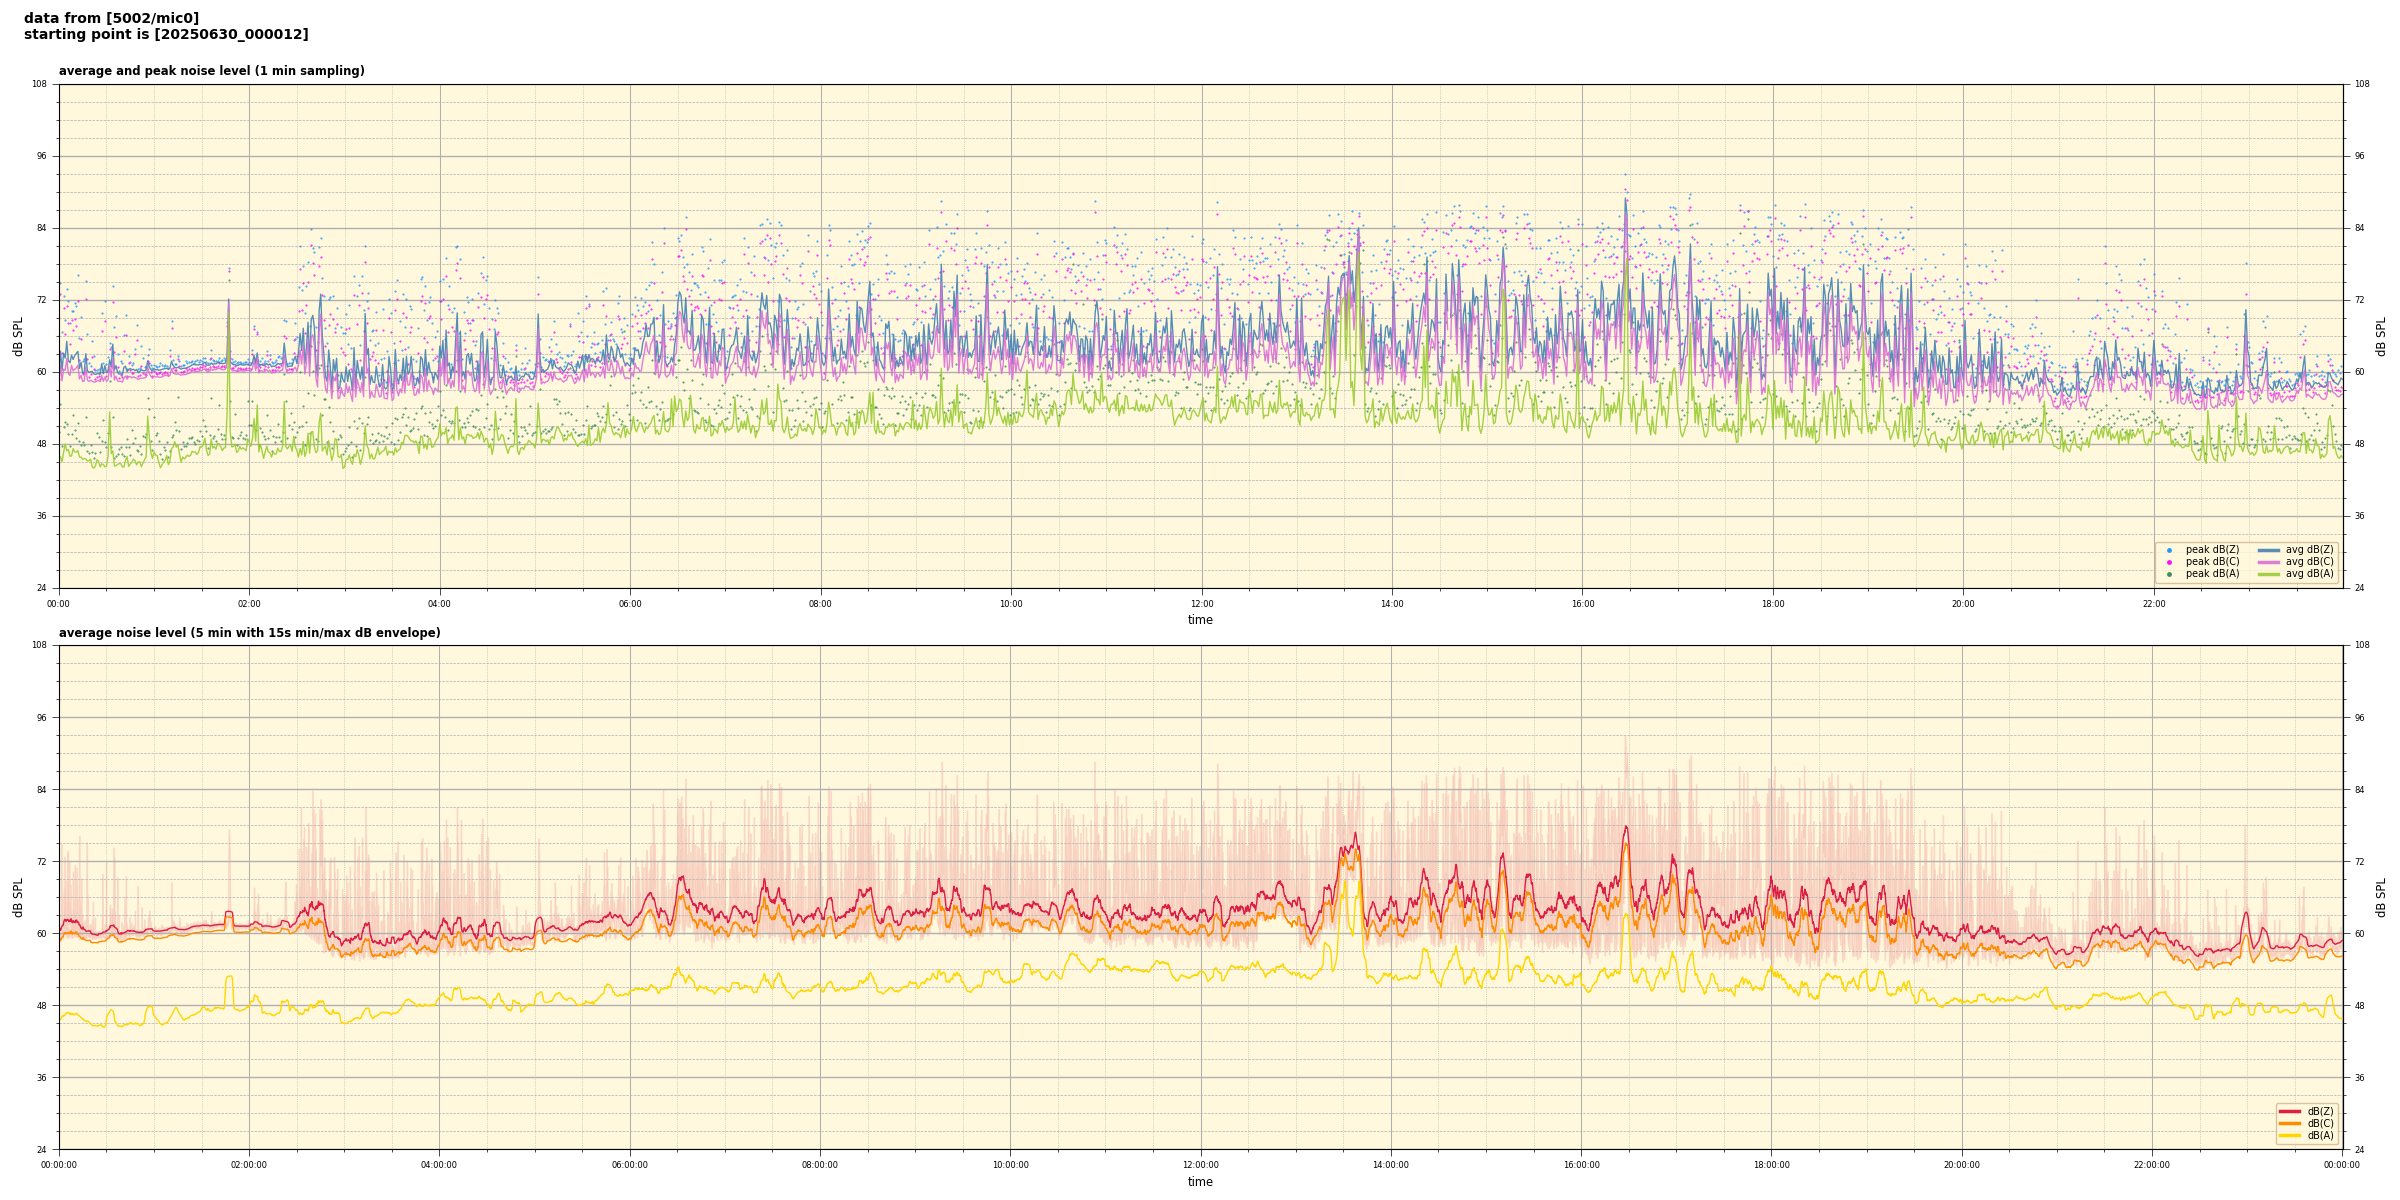Click the 96 tick on top chart's left axis
This screenshot has width=2400, height=1200.
41,156
